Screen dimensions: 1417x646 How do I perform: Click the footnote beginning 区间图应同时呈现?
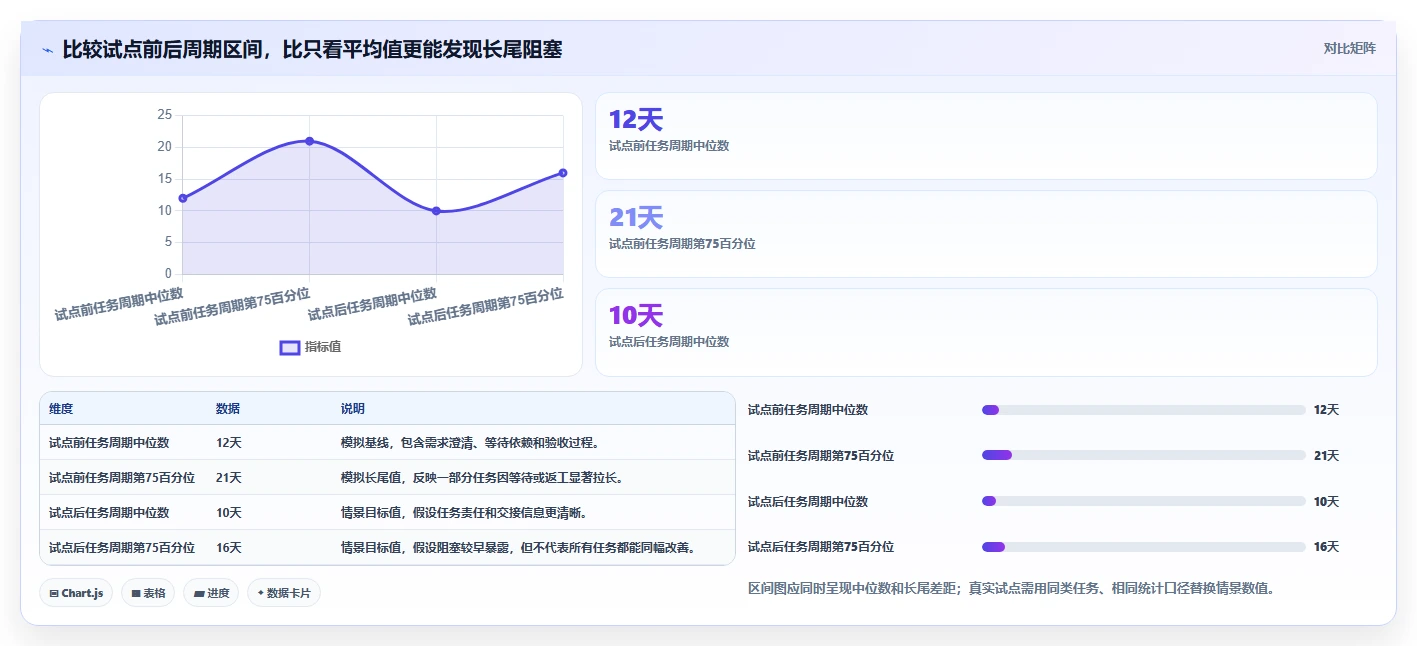pos(1012,589)
